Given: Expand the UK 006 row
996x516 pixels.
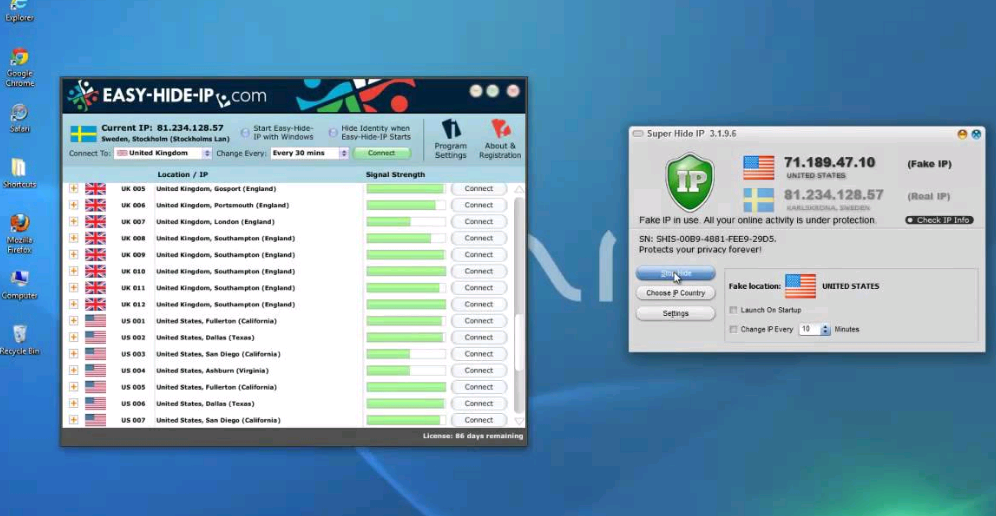Looking at the screenshot, I should (x=74, y=205).
